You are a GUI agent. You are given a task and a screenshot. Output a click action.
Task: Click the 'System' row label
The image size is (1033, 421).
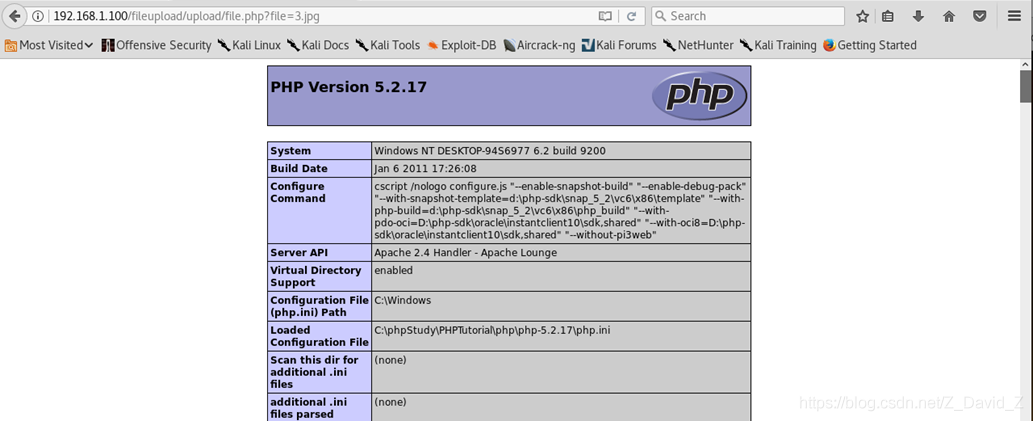(x=290, y=151)
